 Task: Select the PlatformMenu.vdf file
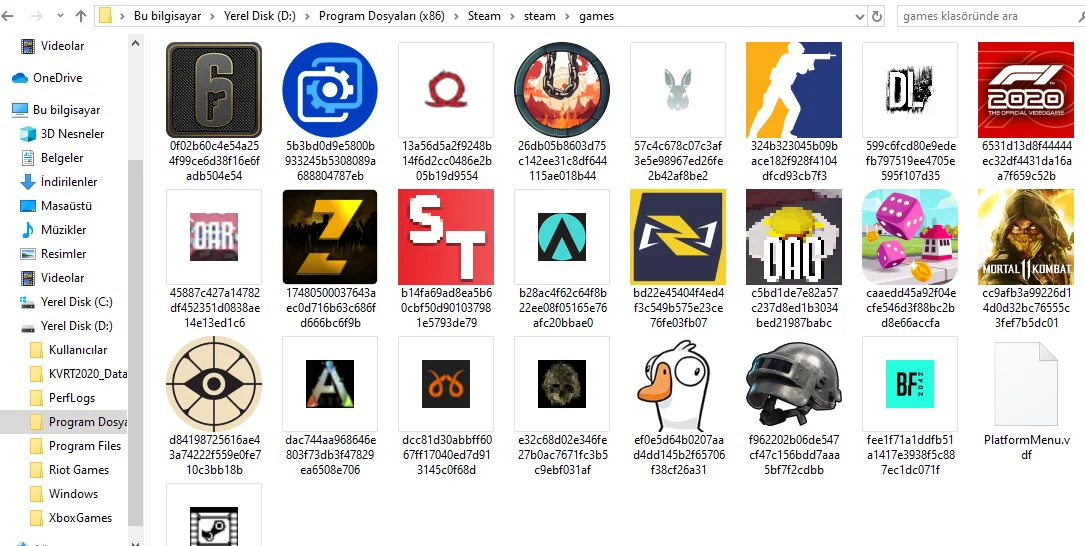tap(1025, 384)
